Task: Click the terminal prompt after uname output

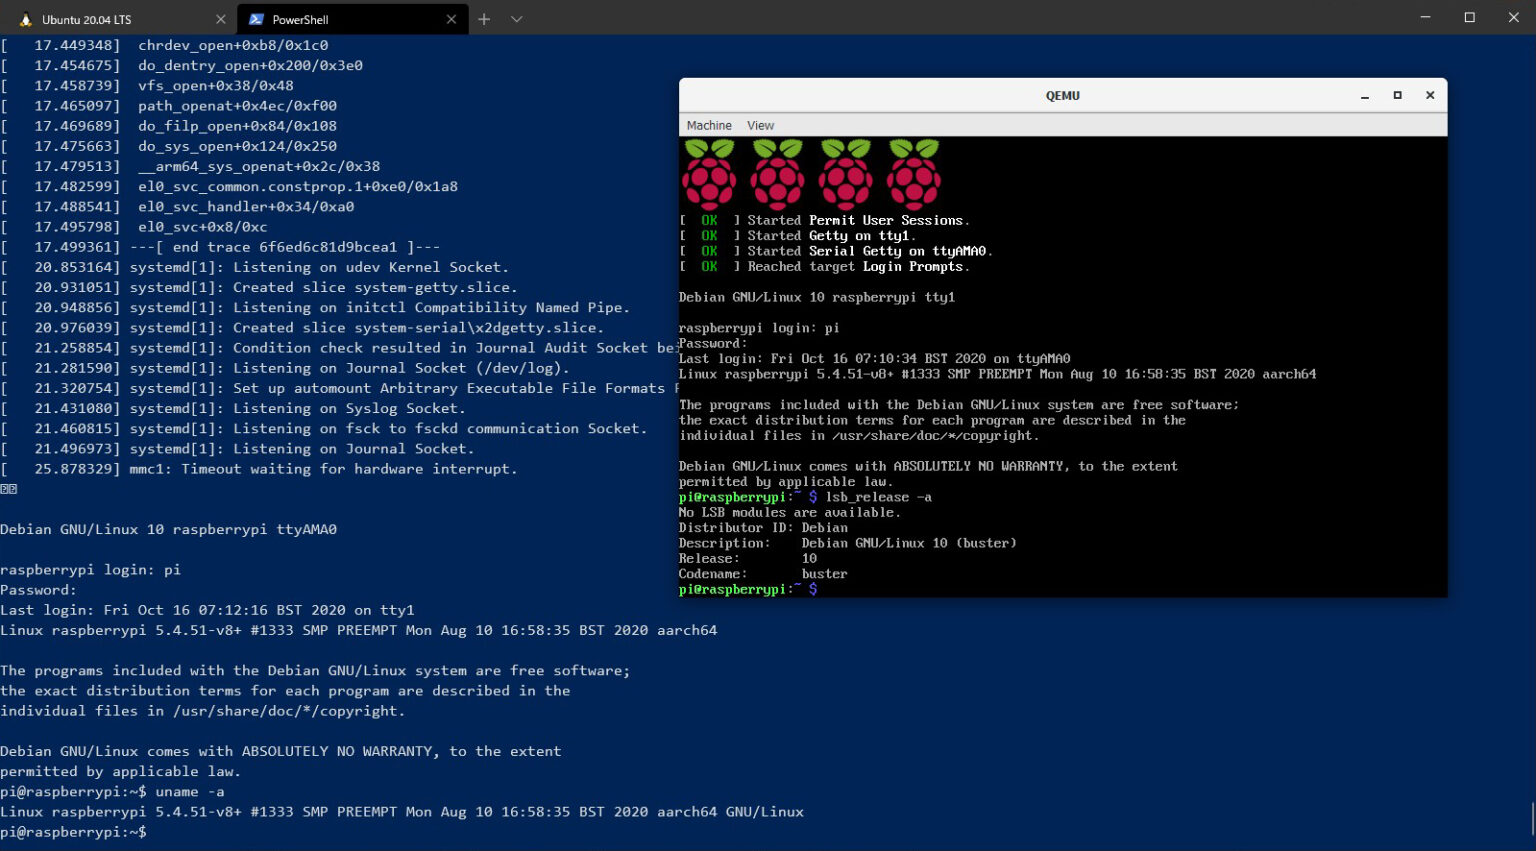Action: [x=73, y=832]
